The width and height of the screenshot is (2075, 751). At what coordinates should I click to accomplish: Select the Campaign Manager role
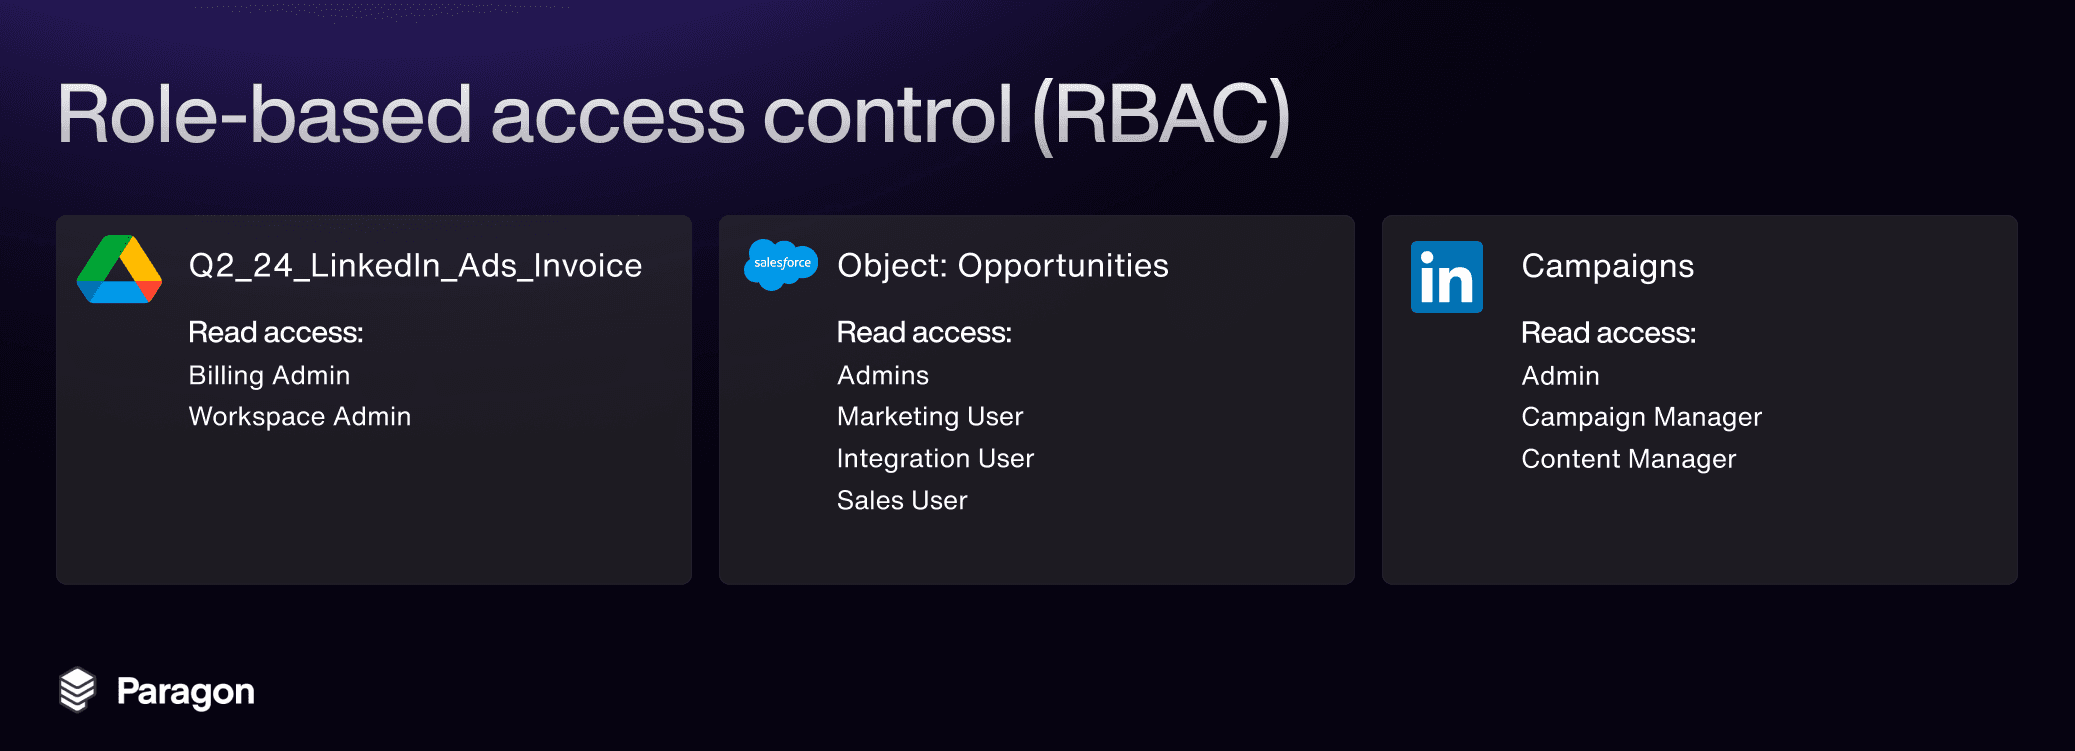(1641, 418)
